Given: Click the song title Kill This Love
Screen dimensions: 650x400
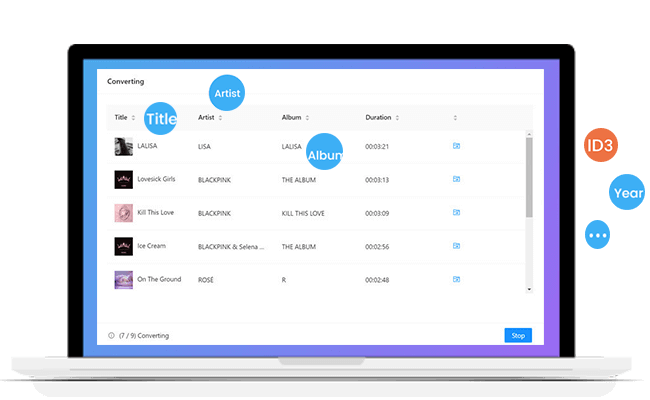Looking at the screenshot, I should click(x=155, y=212).
